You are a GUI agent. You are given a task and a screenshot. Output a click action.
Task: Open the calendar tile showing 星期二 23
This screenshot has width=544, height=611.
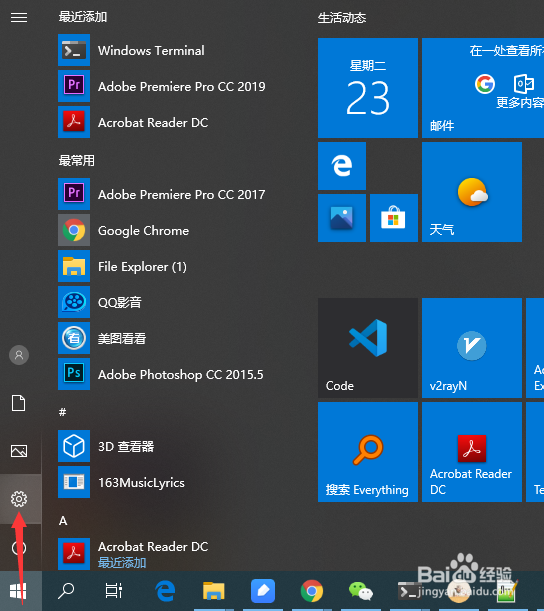367,88
